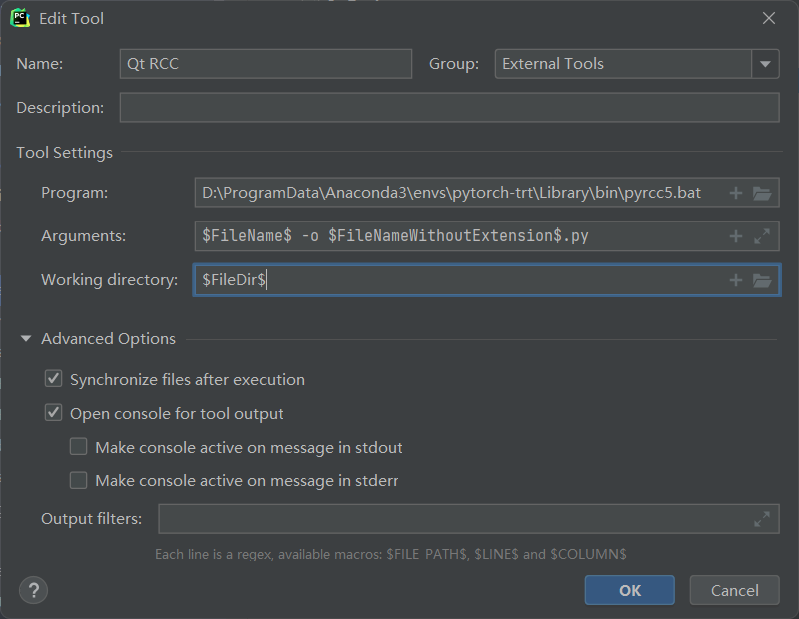Click the Name field containing Qt RCC

coord(265,64)
